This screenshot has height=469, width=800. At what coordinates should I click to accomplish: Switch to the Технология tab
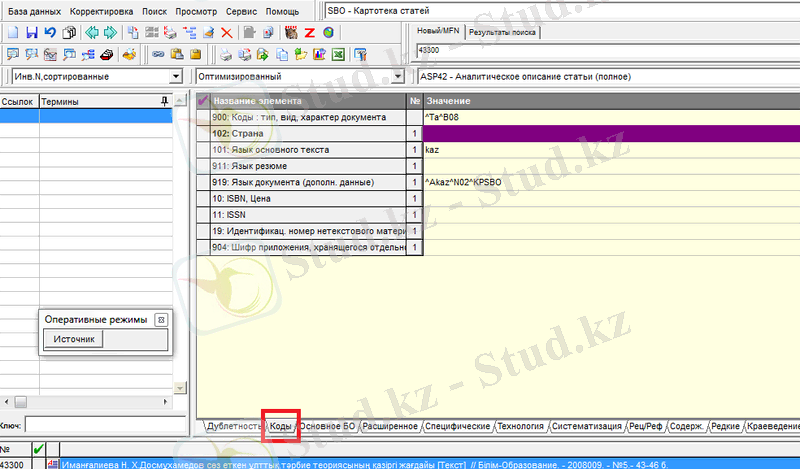pyautogui.click(x=520, y=426)
